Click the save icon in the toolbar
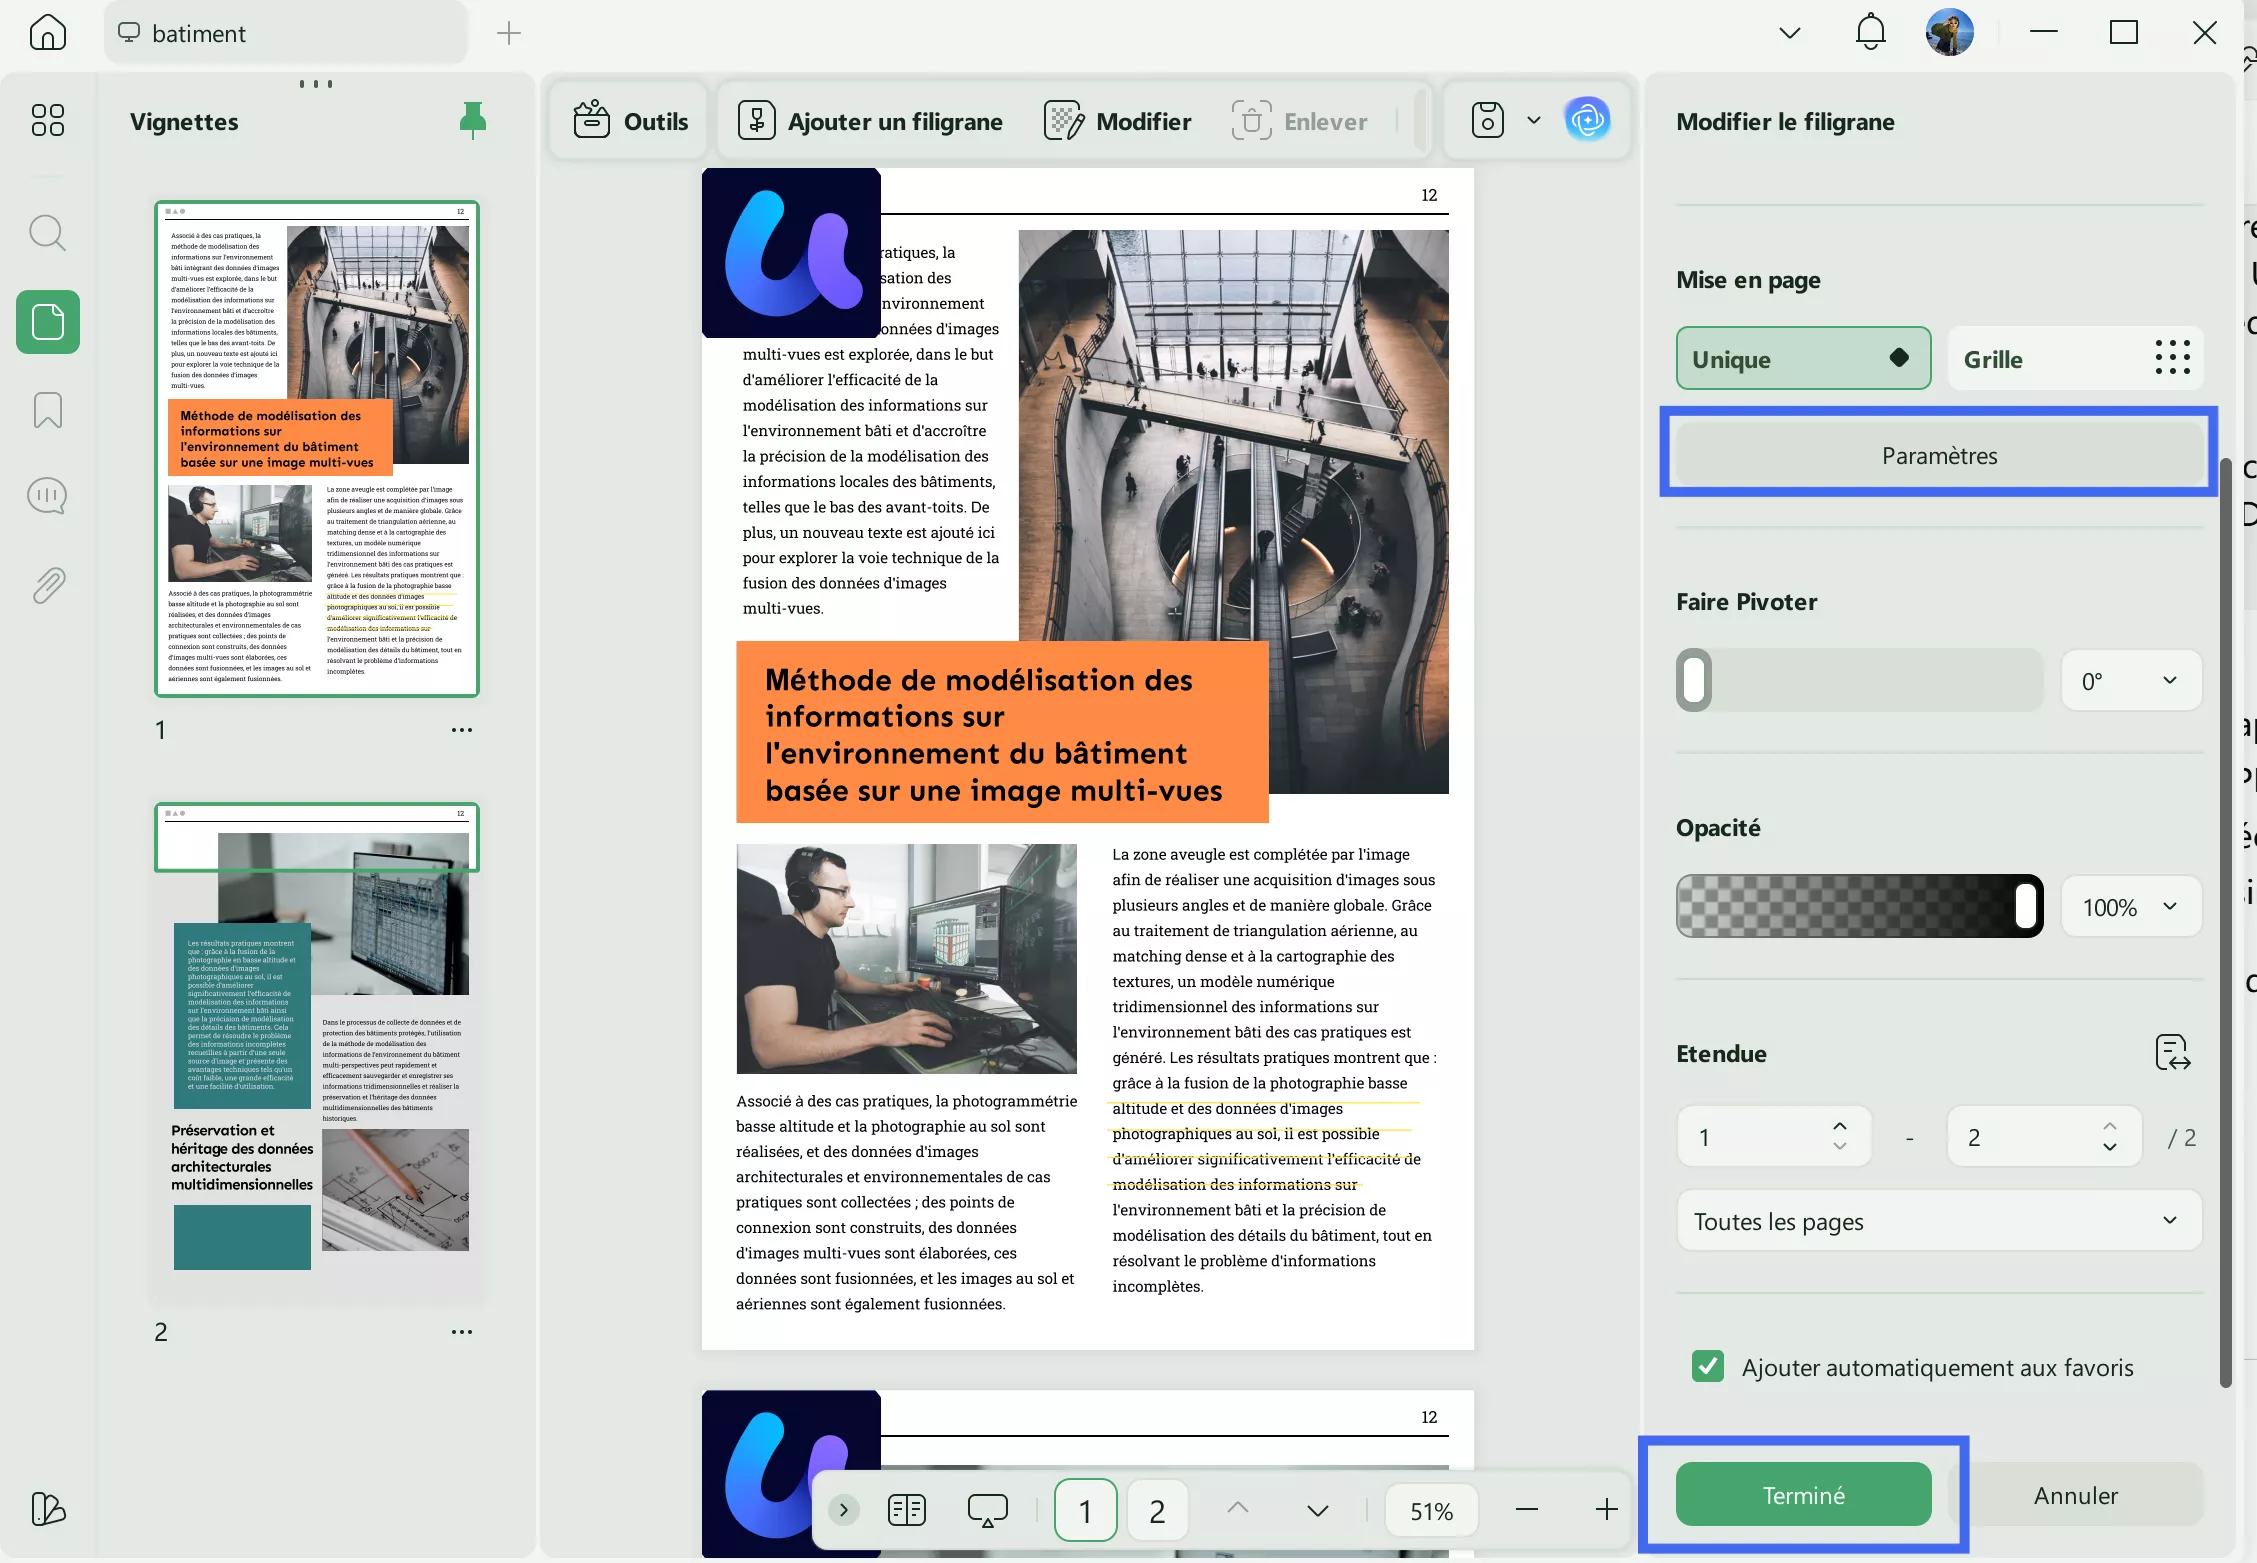 [1487, 121]
